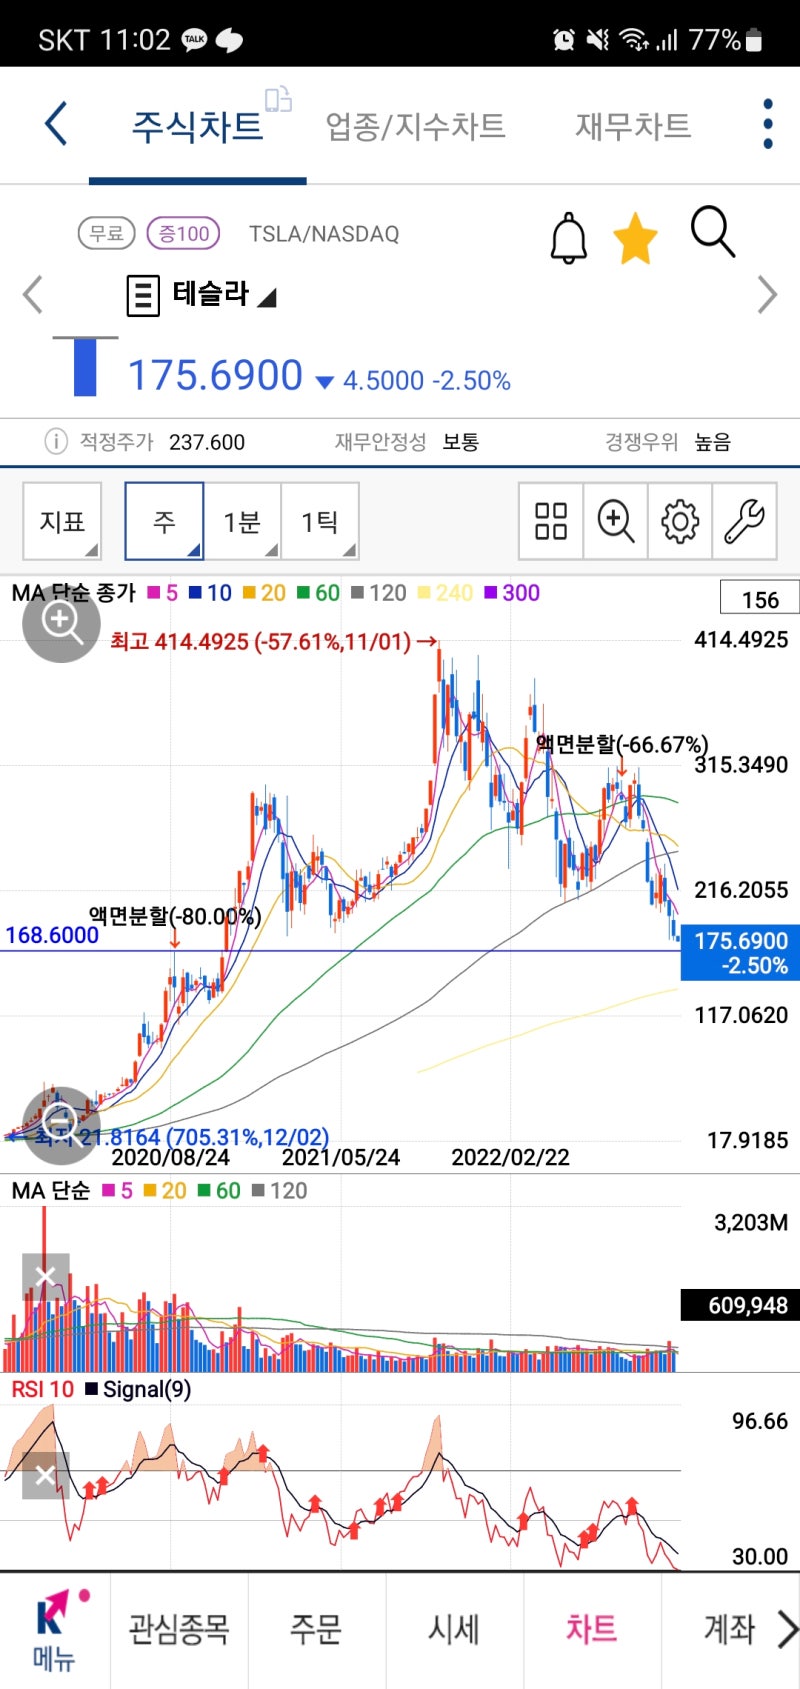
Task: Go back with the top-left arrow
Action: pyautogui.click(x=56, y=124)
